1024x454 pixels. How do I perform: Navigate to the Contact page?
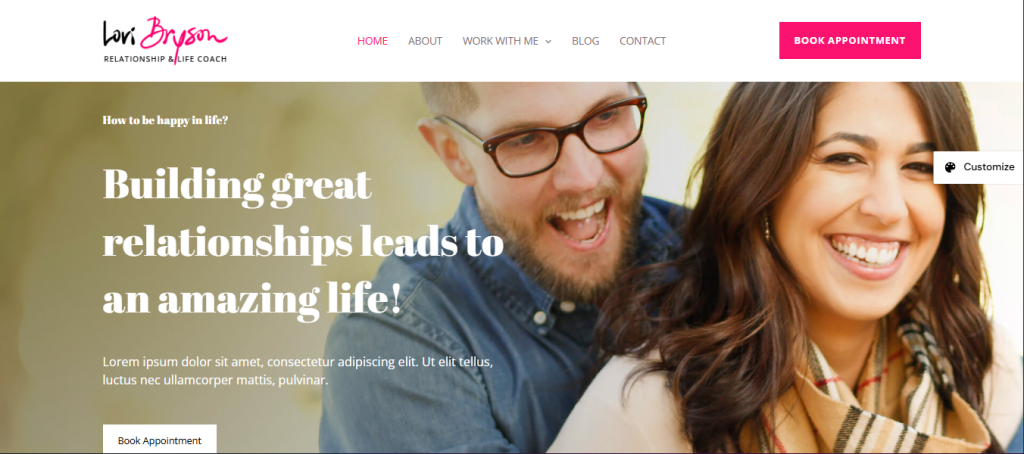643,41
